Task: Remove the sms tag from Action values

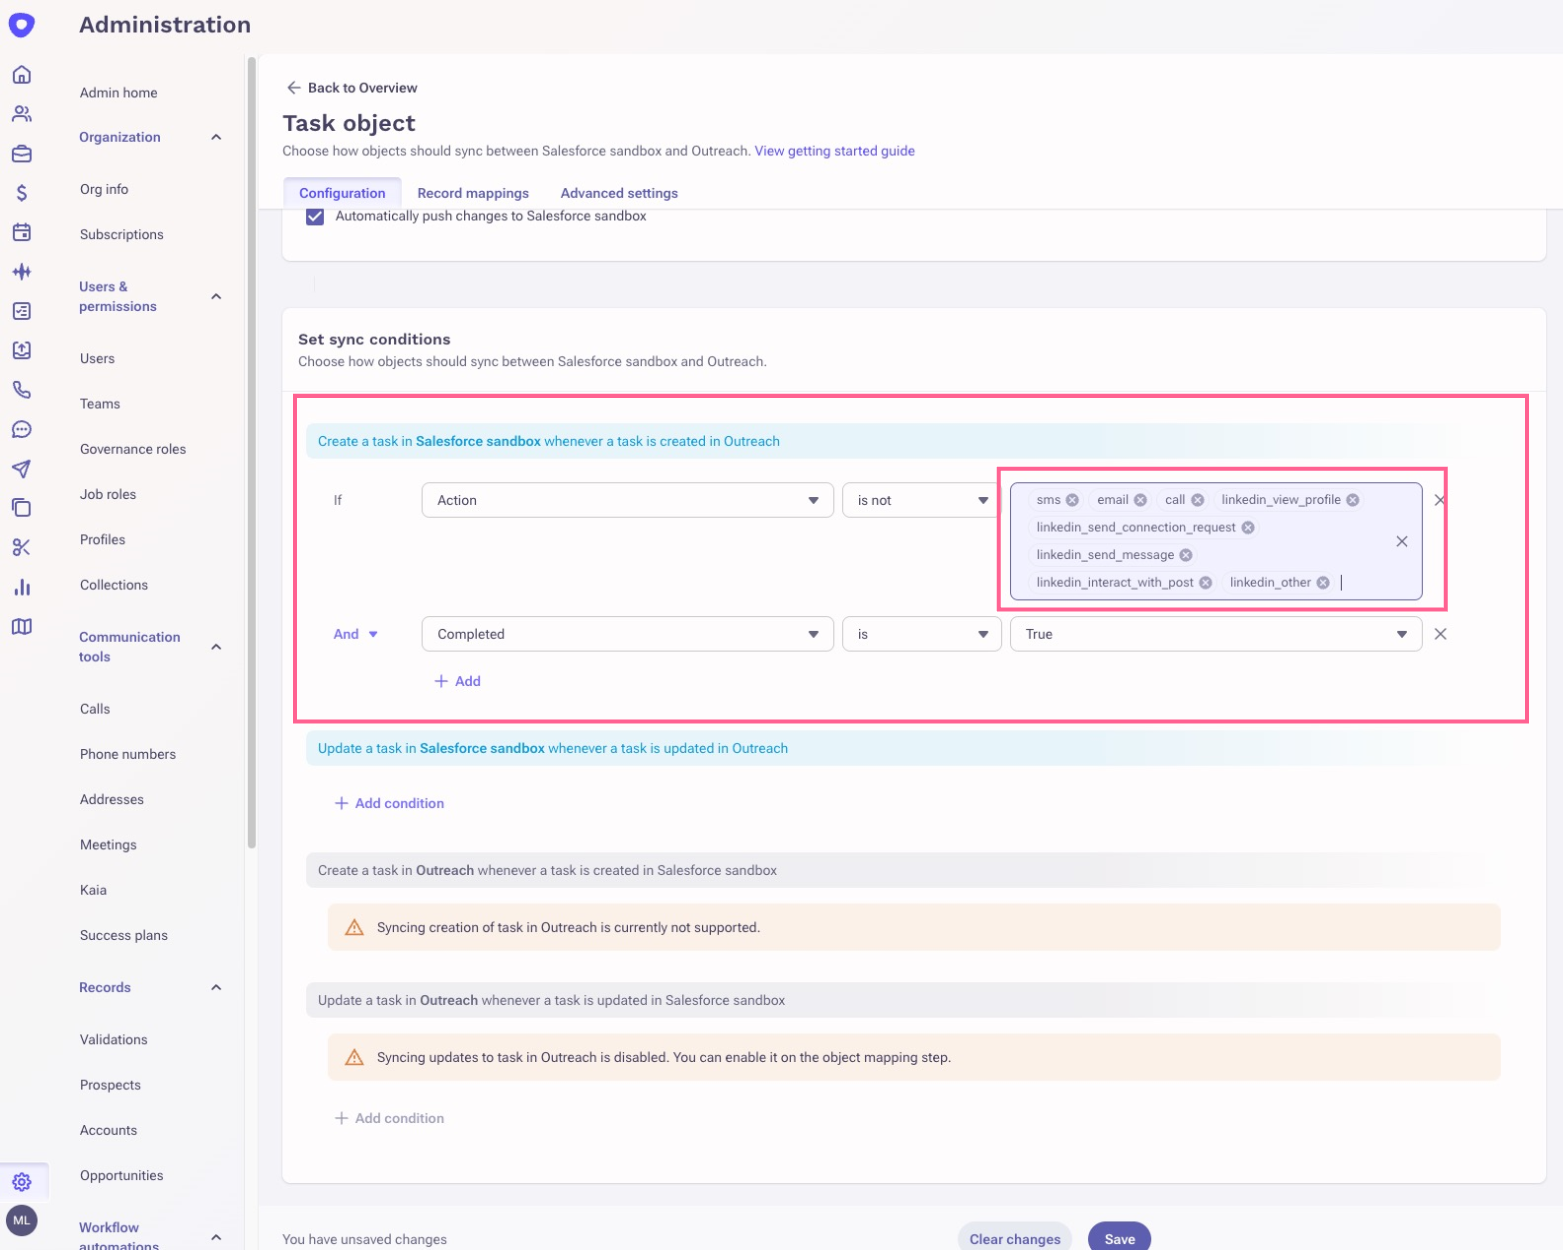Action: (1072, 500)
